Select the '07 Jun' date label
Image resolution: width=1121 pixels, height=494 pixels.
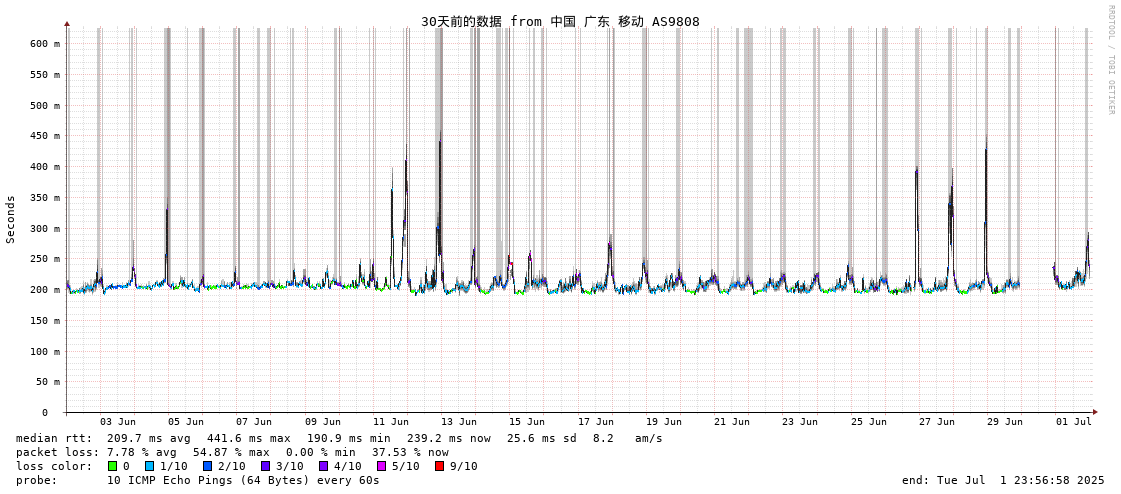pos(255,422)
